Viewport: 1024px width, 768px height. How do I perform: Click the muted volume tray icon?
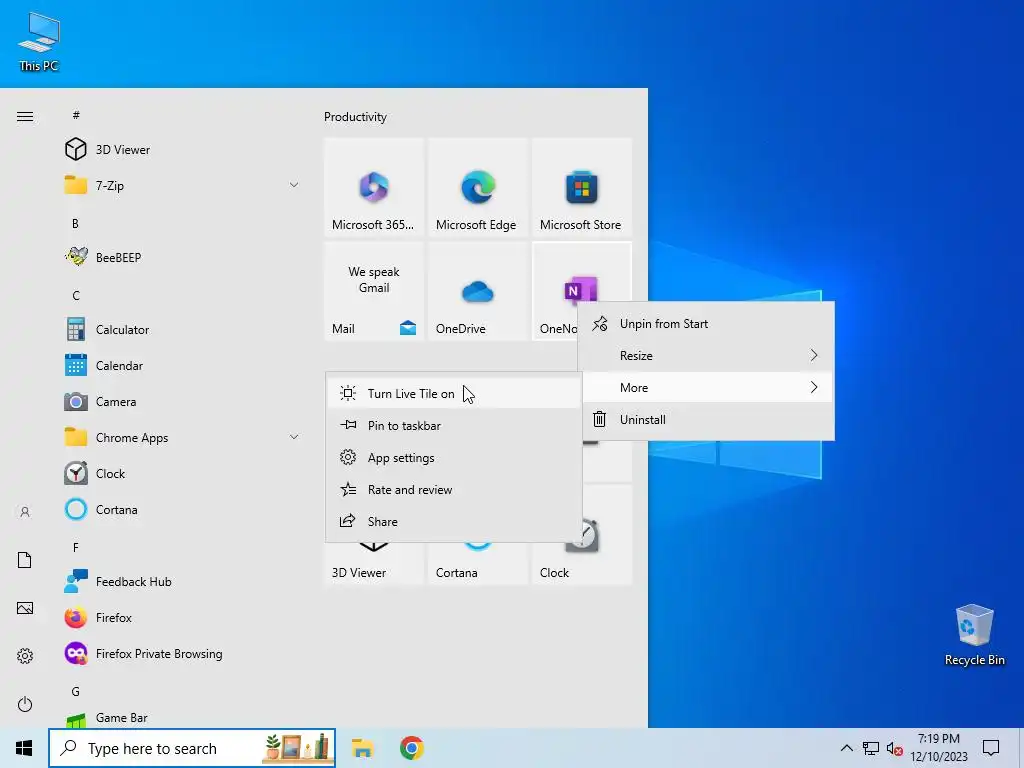point(895,748)
